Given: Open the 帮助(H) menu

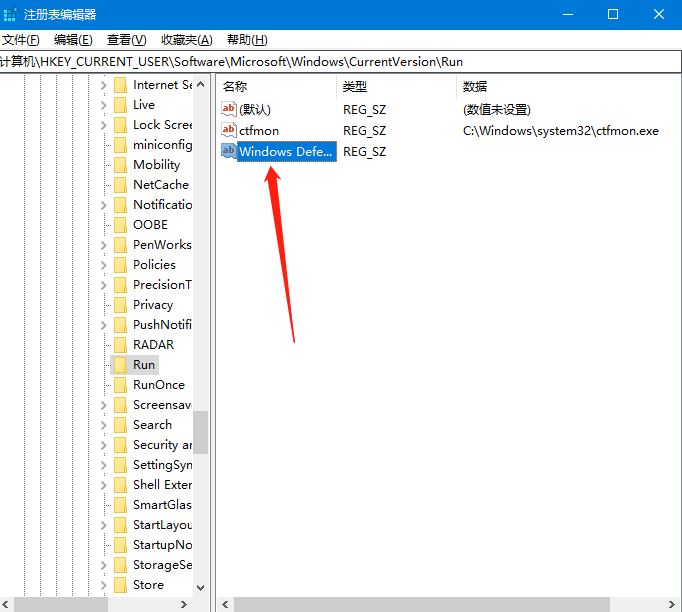Looking at the screenshot, I should point(247,40).
